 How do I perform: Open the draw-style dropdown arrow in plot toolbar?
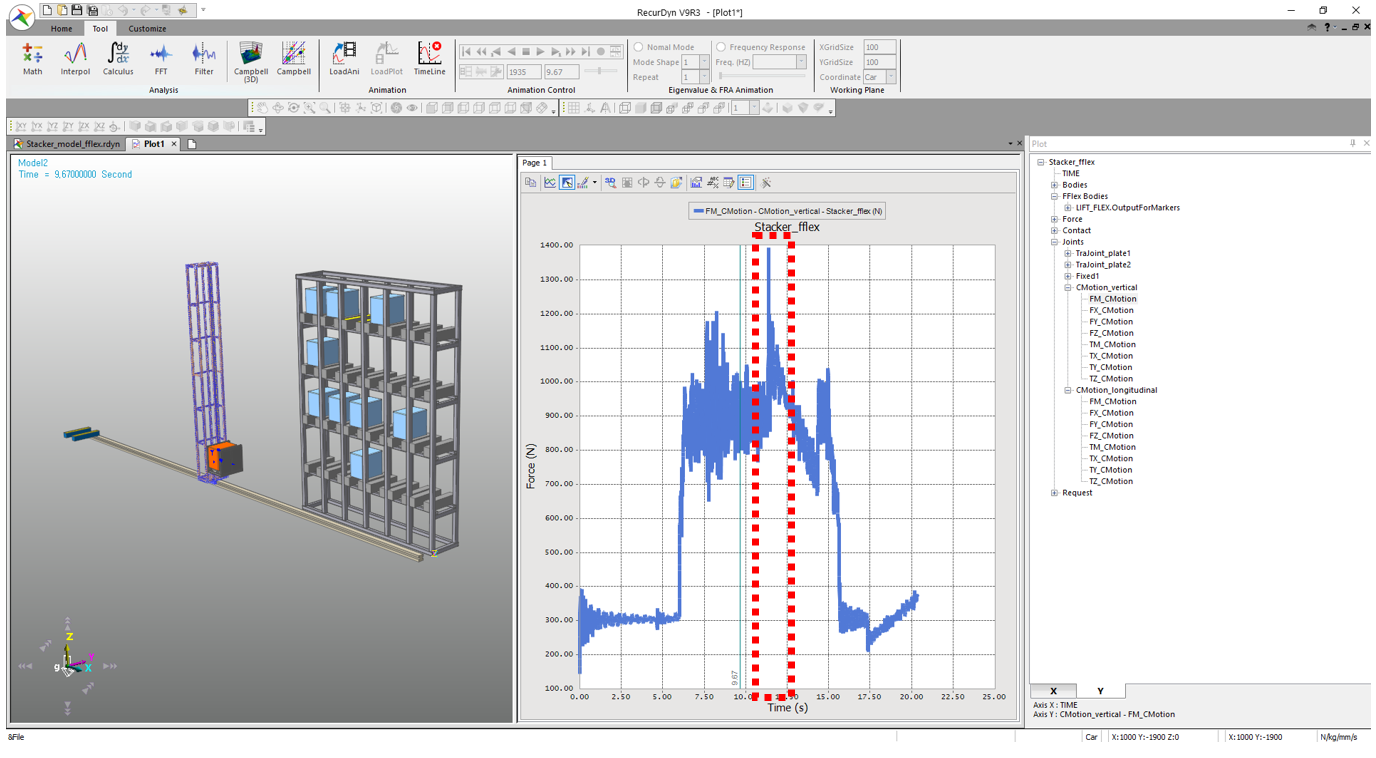[594, 183]
